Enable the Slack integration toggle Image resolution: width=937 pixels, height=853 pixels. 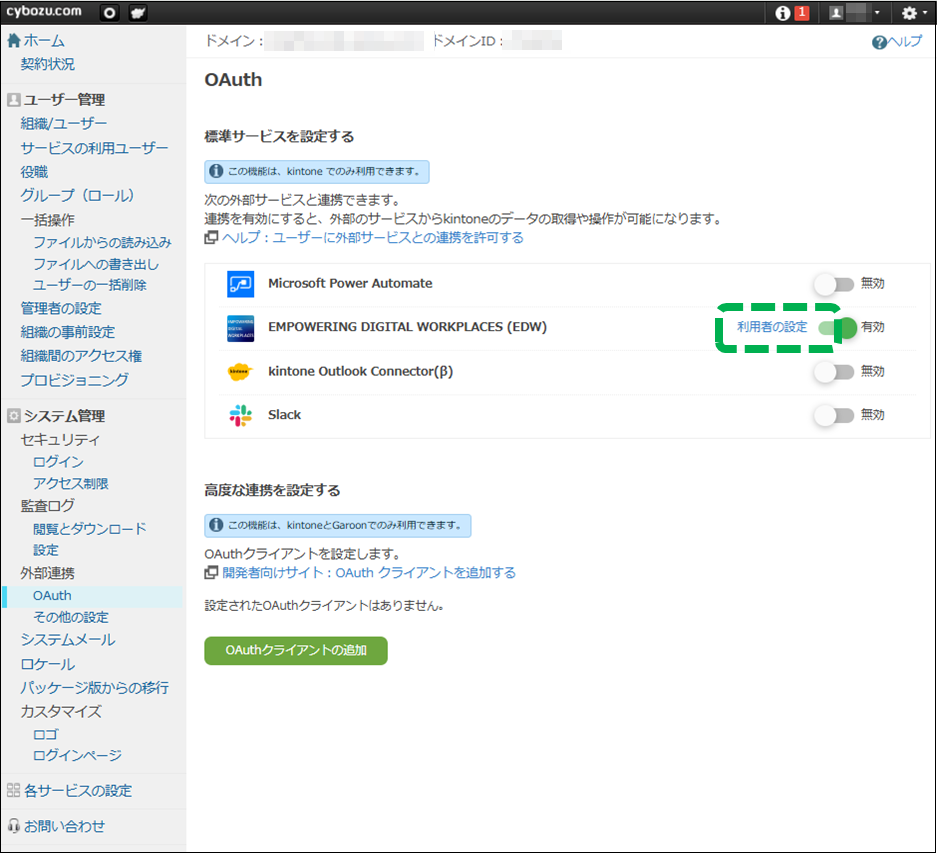[x=834, y=415]
